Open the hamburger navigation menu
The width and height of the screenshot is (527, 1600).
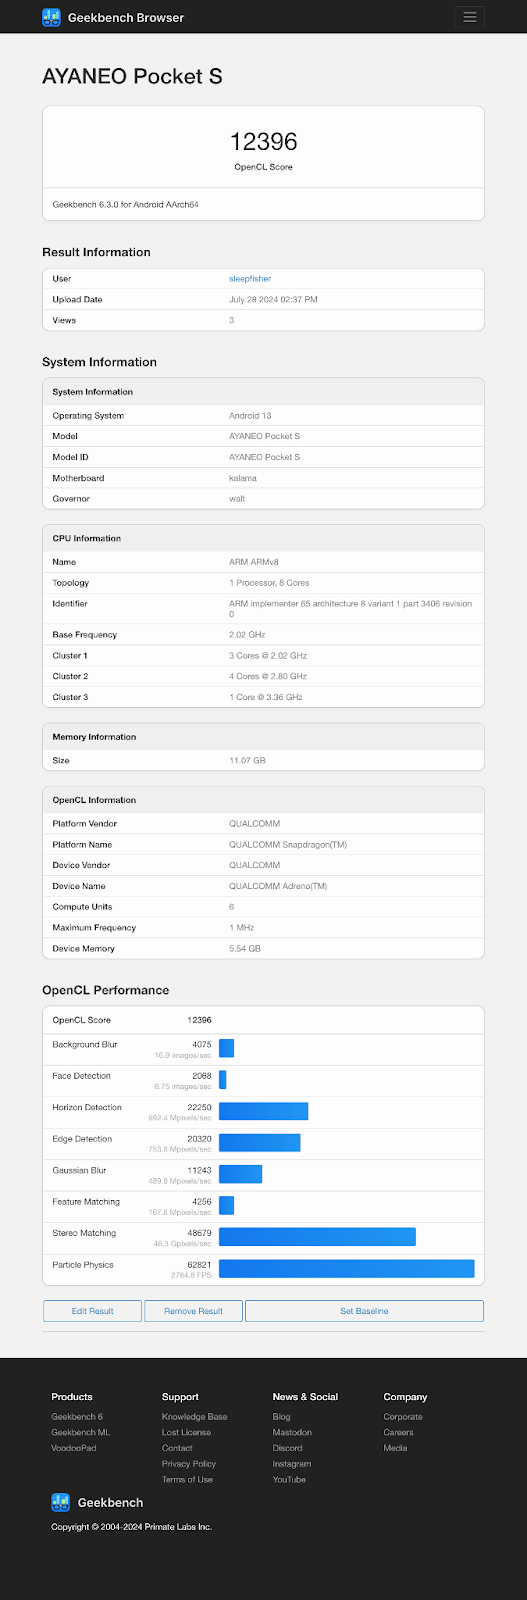click(x=469, y=17)
